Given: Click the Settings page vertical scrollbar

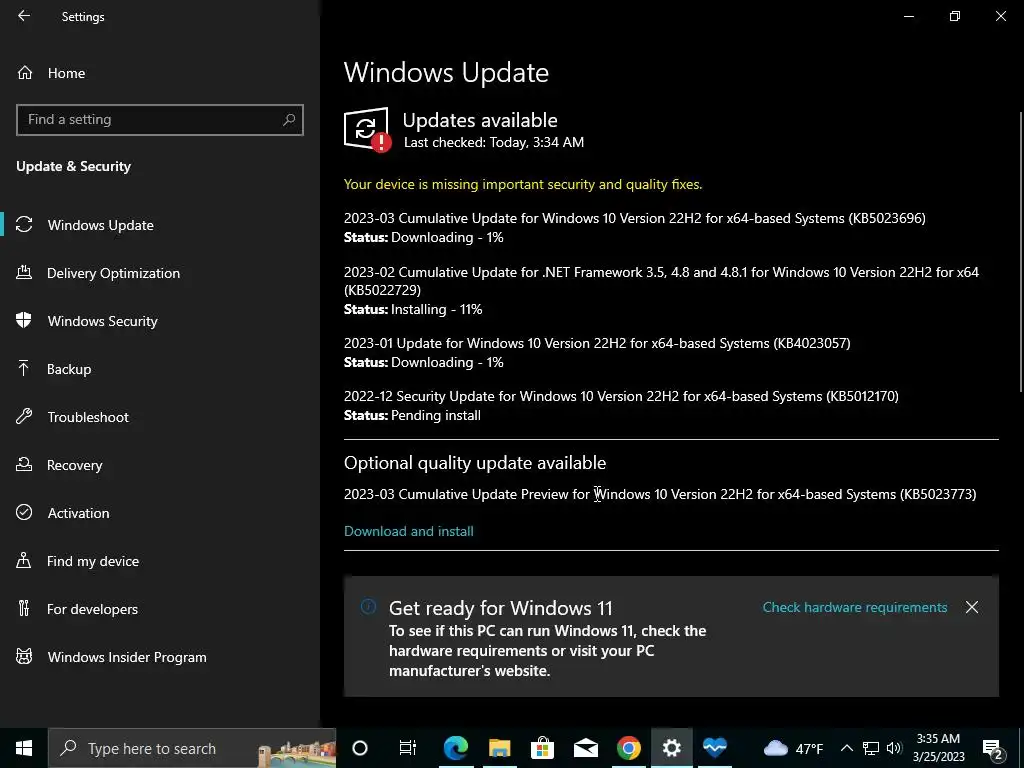Looking at the screenshot, I should pos(1020,251).
